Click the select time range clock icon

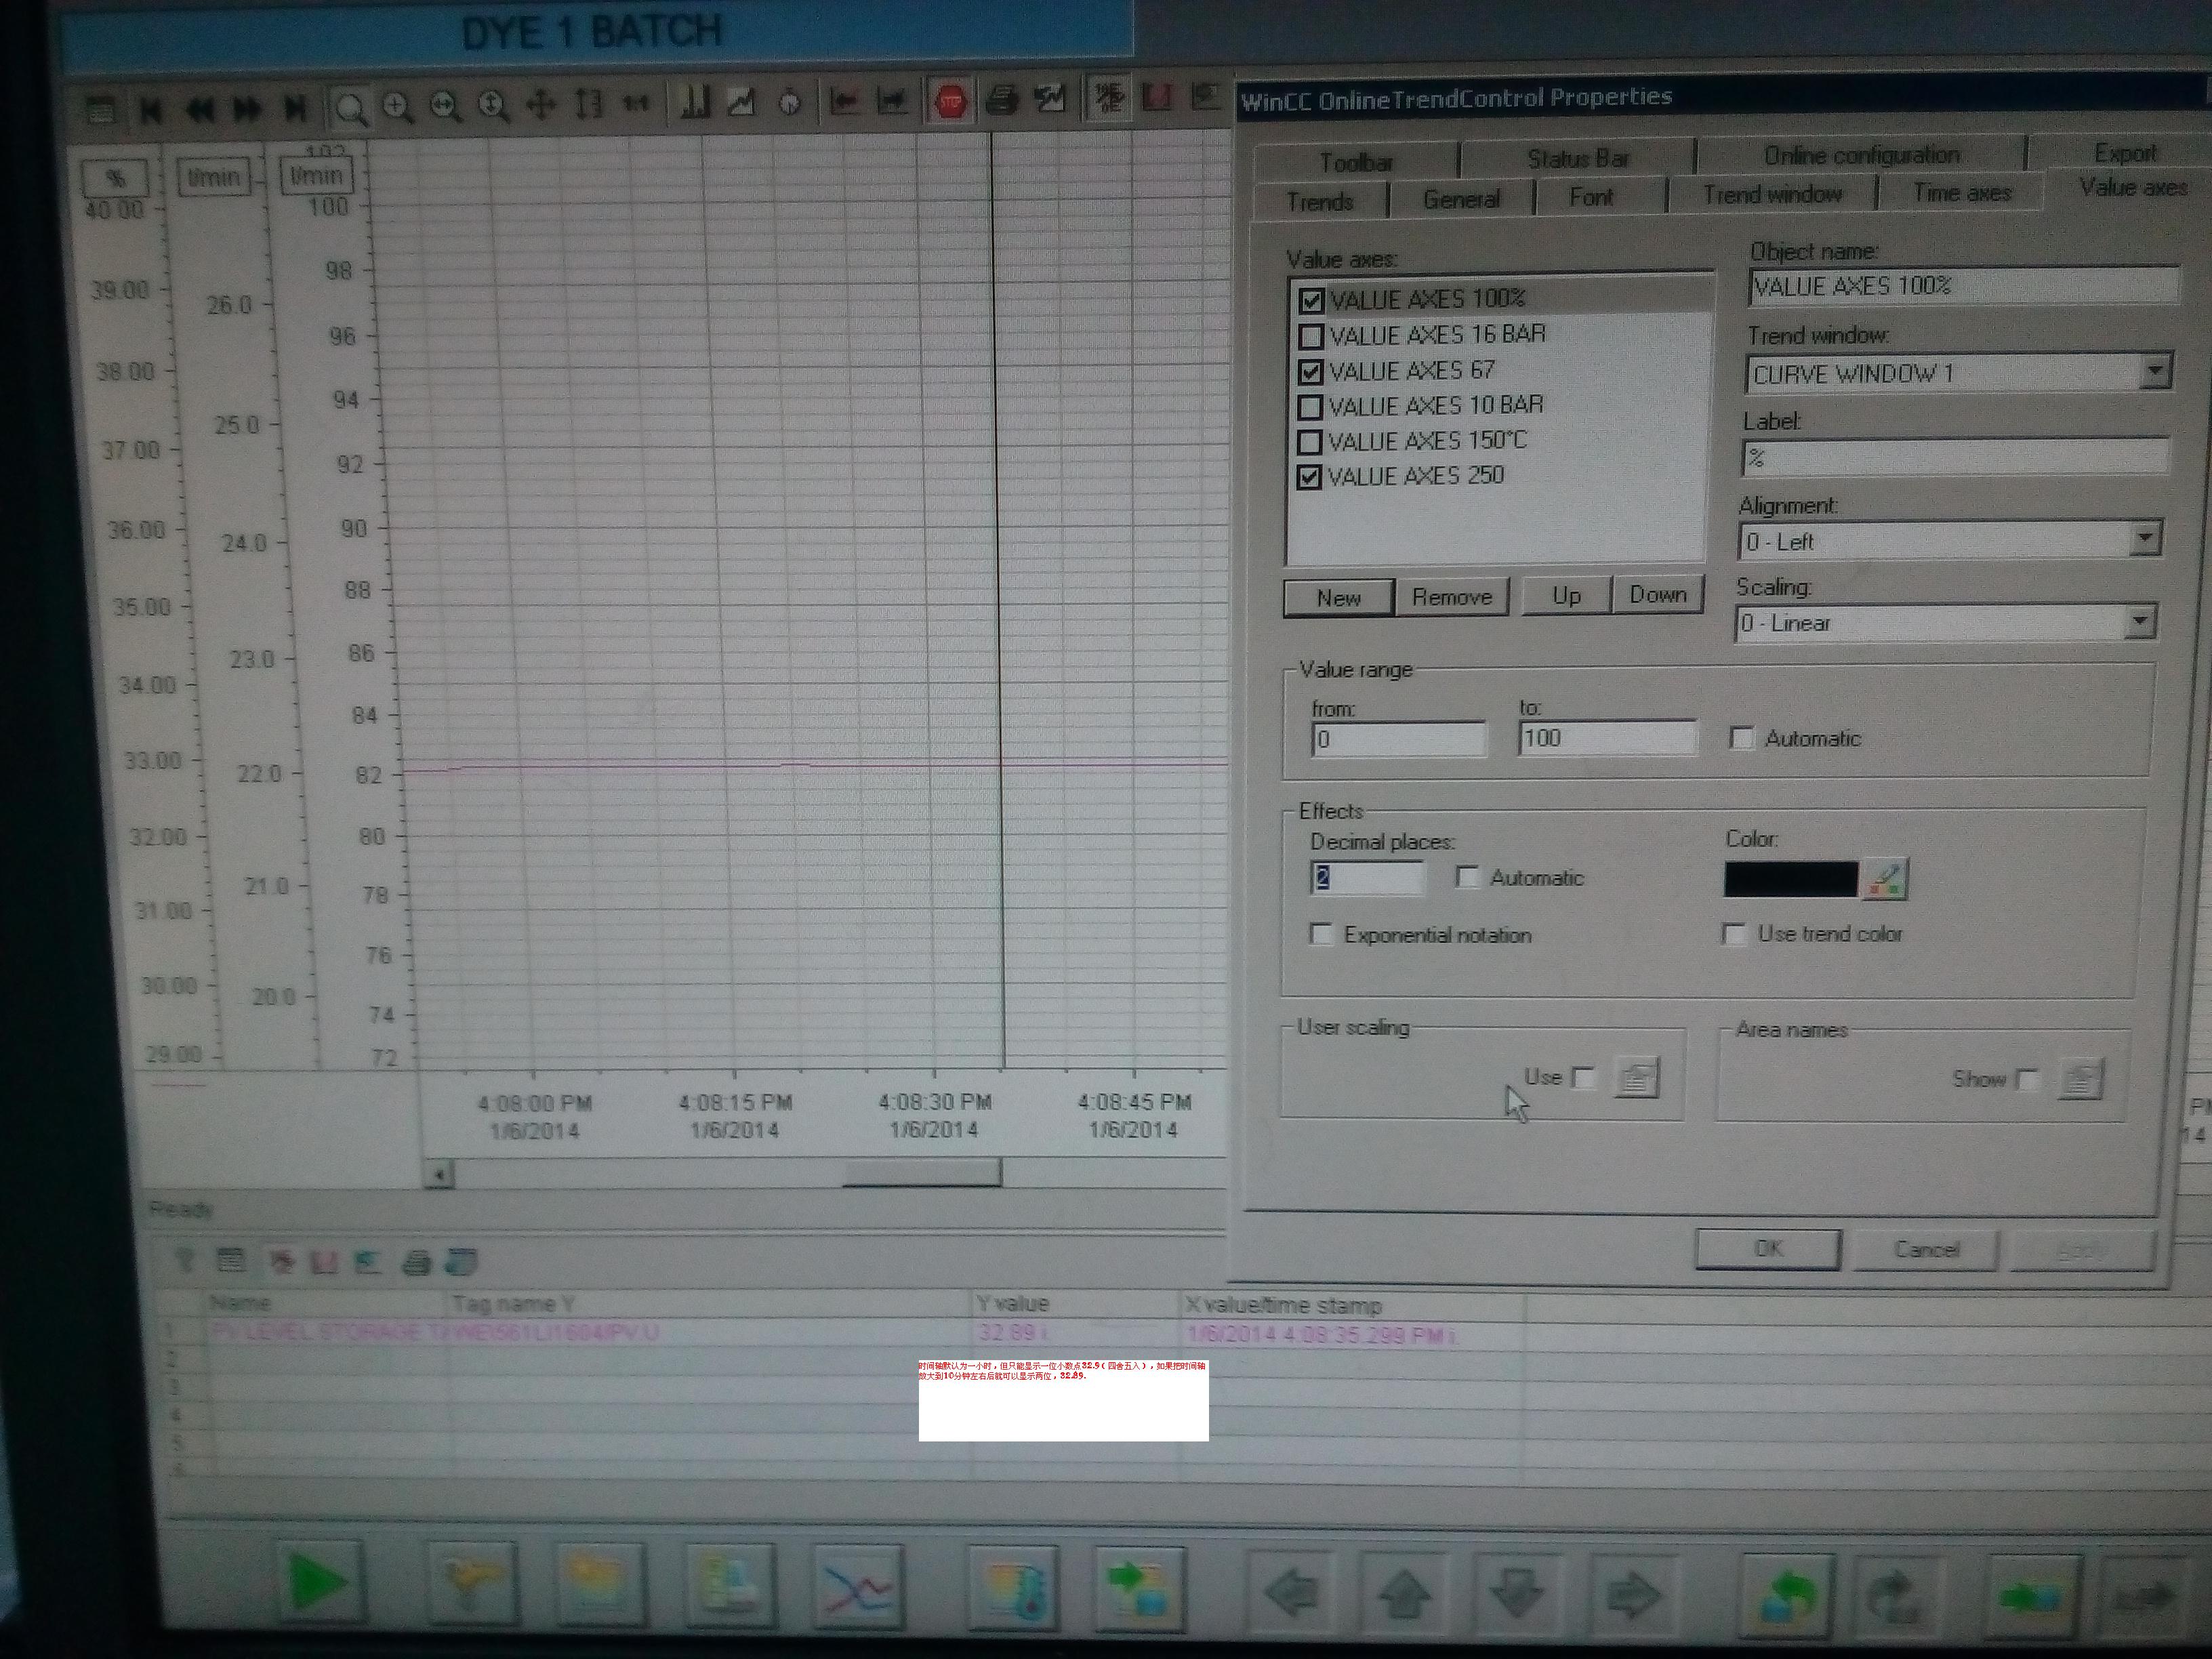790,102
